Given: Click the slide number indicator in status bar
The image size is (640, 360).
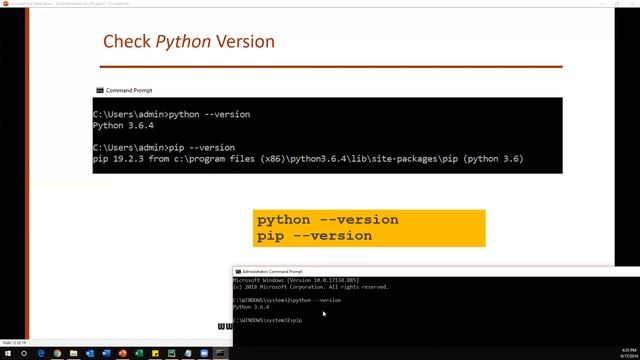Looking at the screenshot, I should point(14,343).
